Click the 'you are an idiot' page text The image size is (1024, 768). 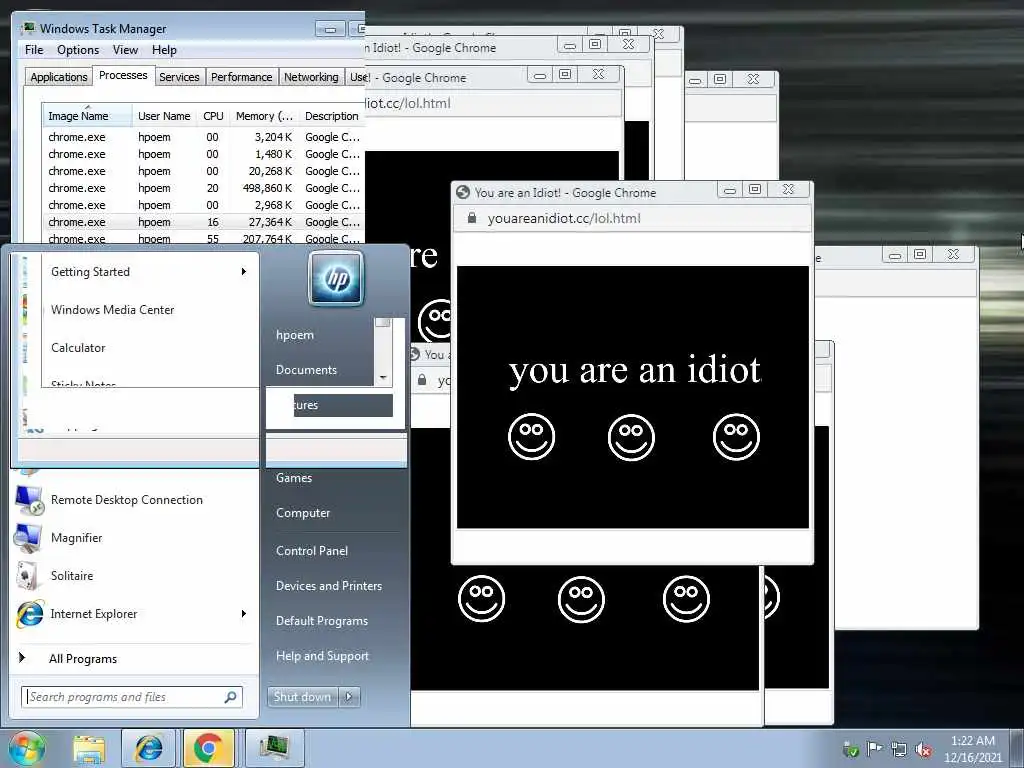click(x=635, y=370)
